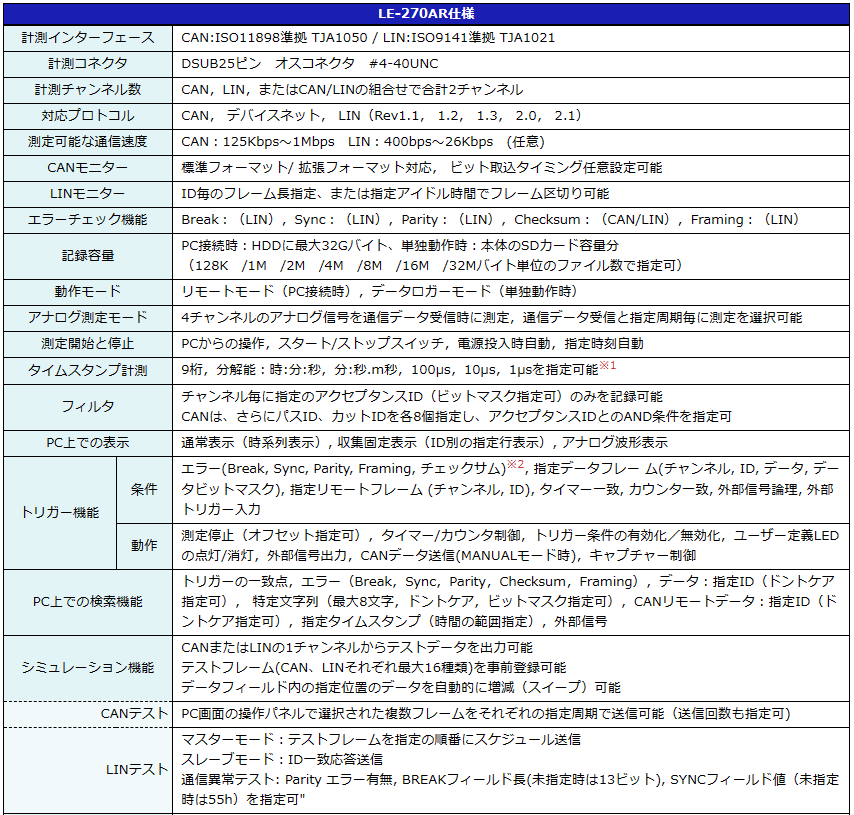Click the red ※1 footnote marker

[608, 365]
